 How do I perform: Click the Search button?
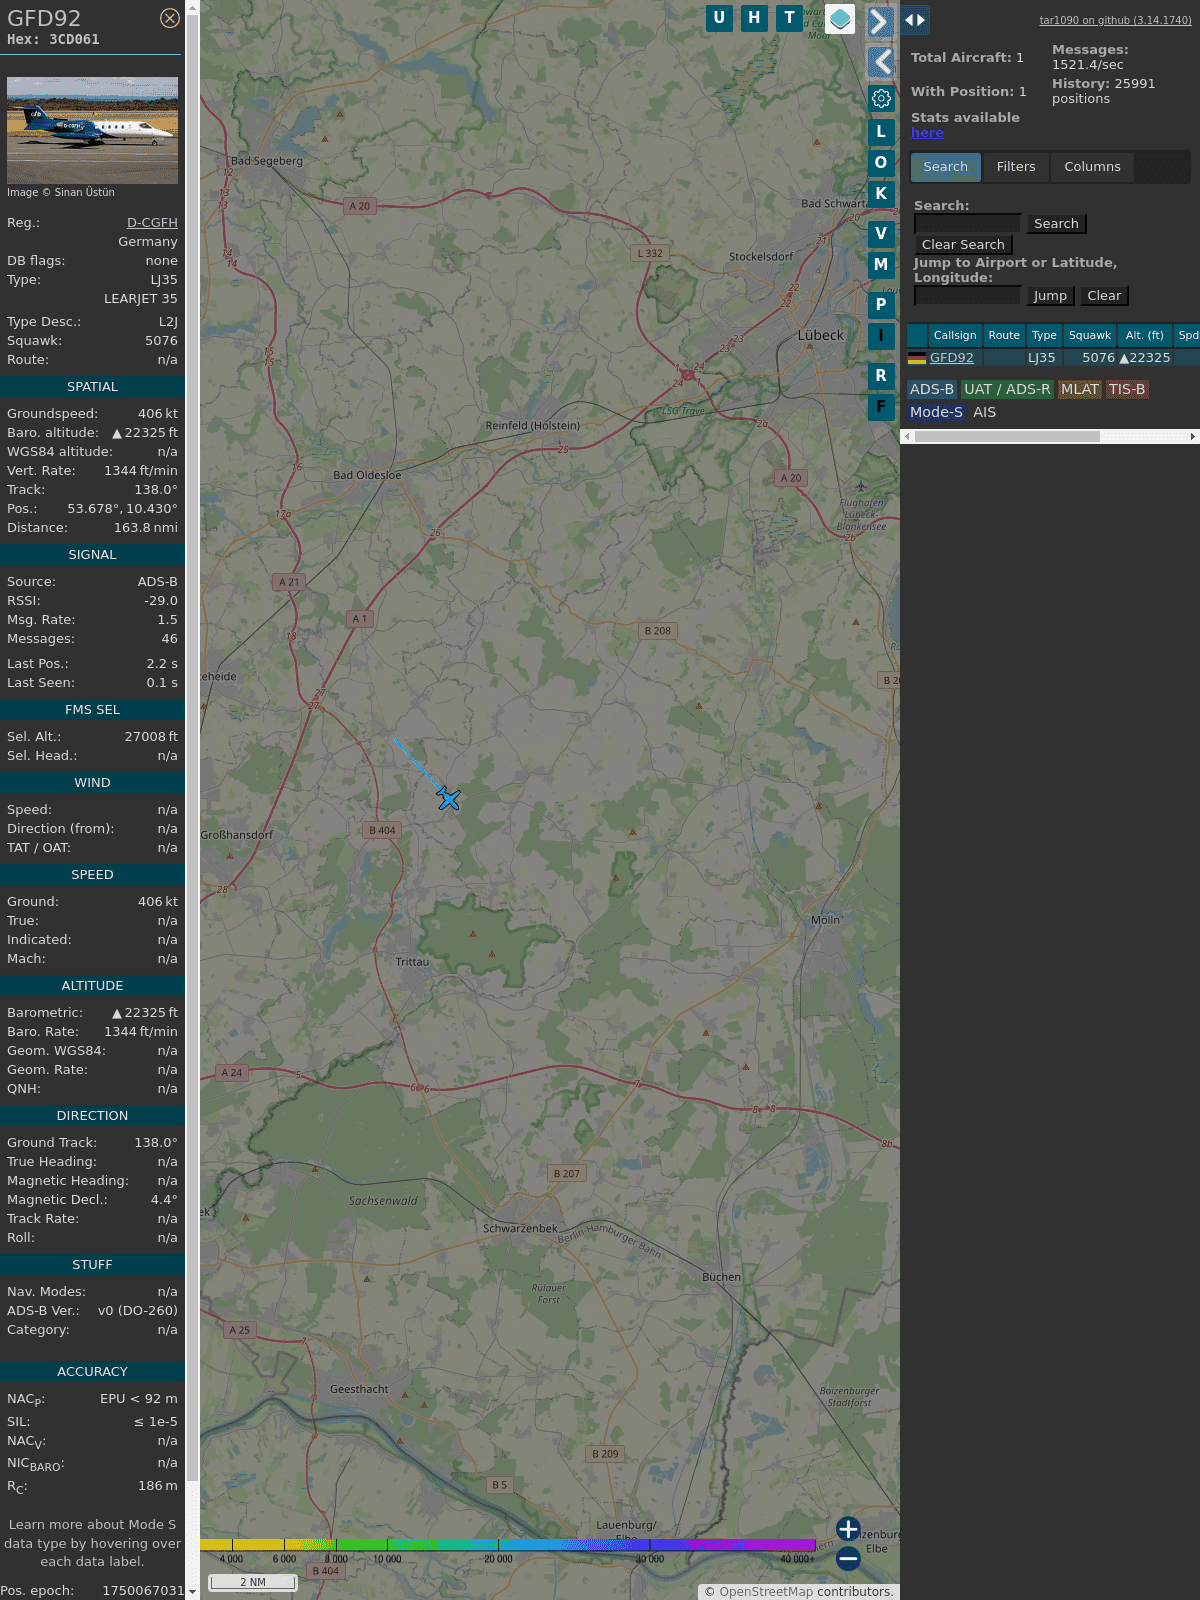[x=1056, y=224]
